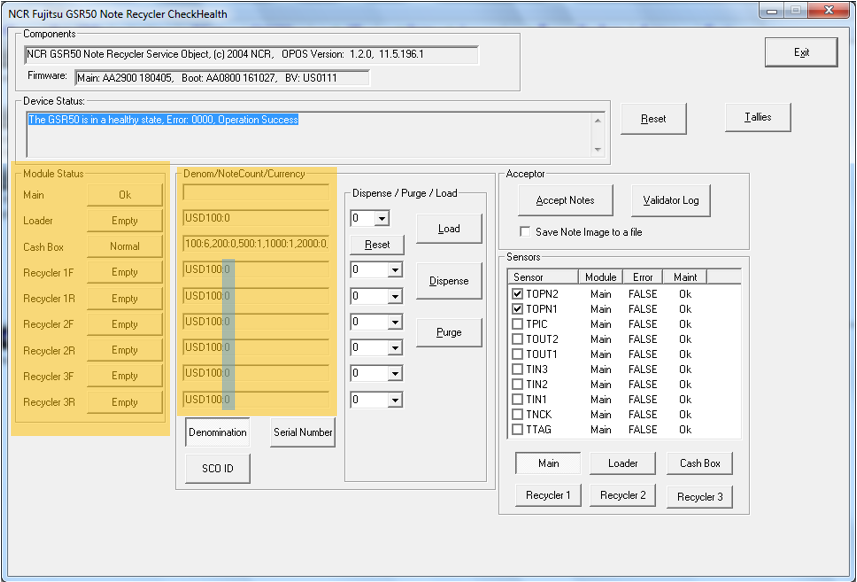Screen dimensions: 857x582
Task: Check the TNCK sensor checkbox
Action: tap(517, 414)
